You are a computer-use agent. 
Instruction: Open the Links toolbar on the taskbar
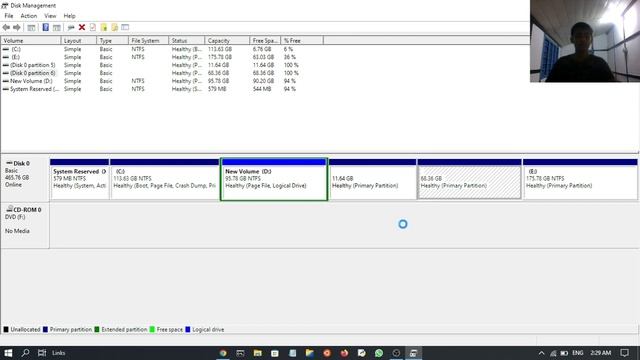pyautogui.click(x=58, y=353)
